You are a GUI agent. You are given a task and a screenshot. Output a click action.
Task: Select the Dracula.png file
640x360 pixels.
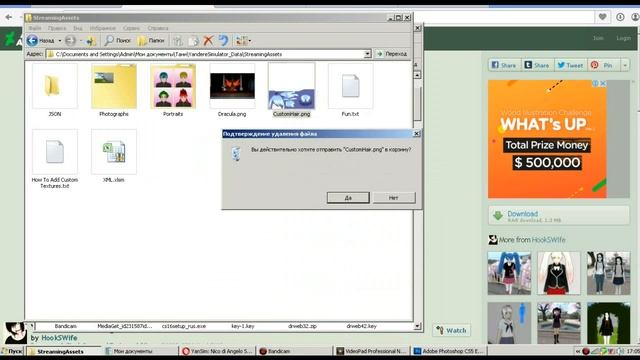coord(232,90)
